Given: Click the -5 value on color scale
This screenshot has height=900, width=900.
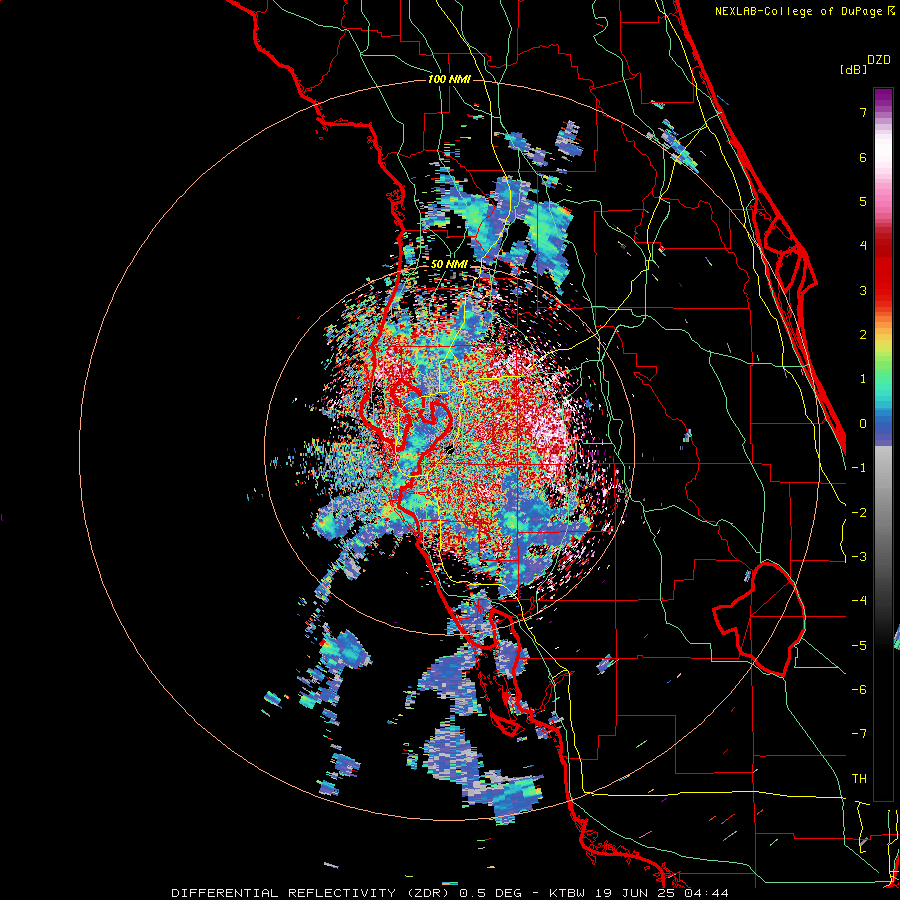Looking at the screenshot, I should (x=859, y=646).
